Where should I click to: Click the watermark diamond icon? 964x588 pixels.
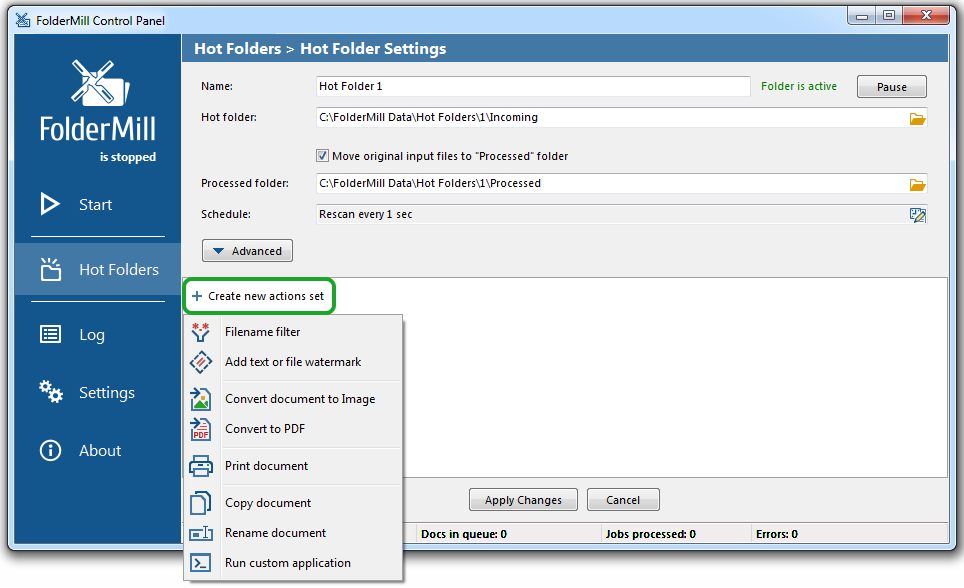click(x=200, y=362)
